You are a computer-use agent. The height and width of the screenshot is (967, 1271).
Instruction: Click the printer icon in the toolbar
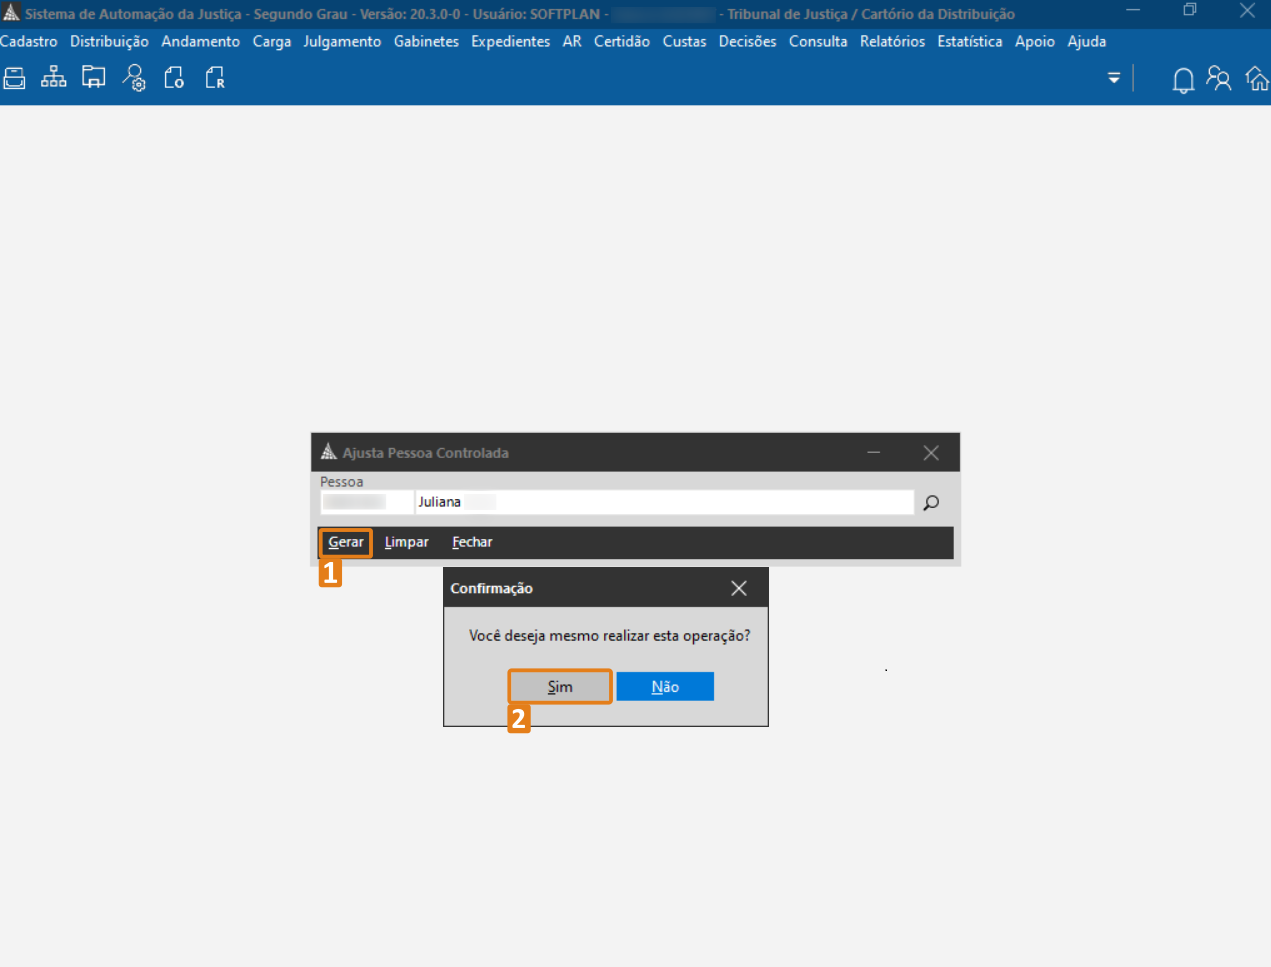[x=14, y=78]
